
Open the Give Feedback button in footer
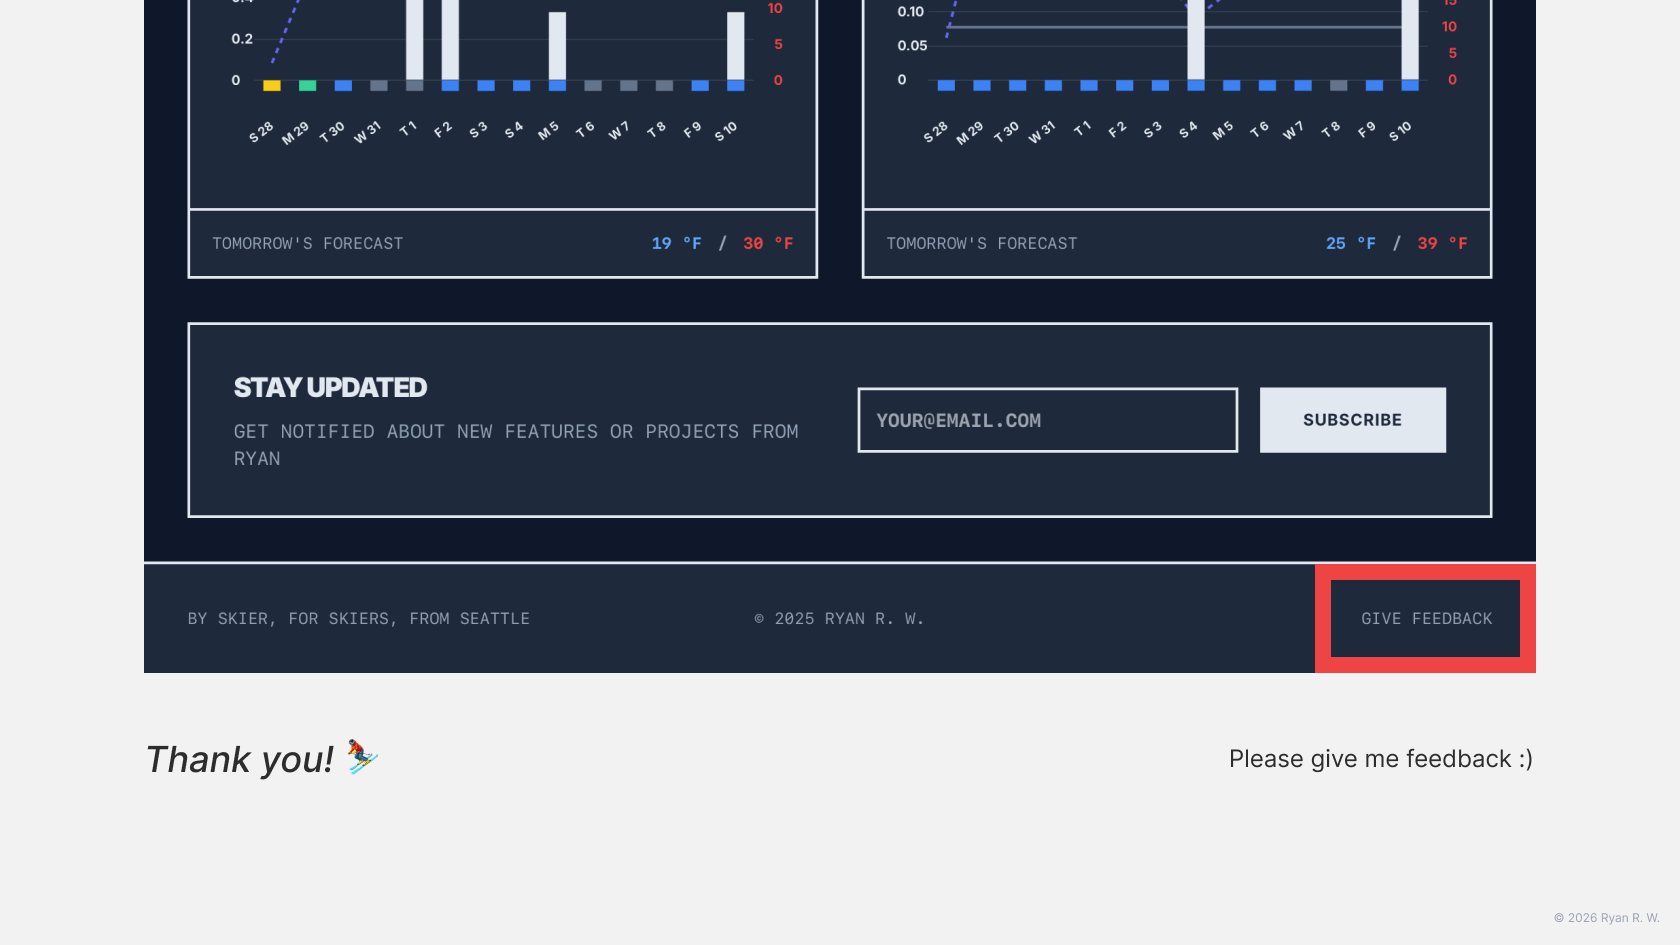pyautogui.click(x=1425, y=619)
